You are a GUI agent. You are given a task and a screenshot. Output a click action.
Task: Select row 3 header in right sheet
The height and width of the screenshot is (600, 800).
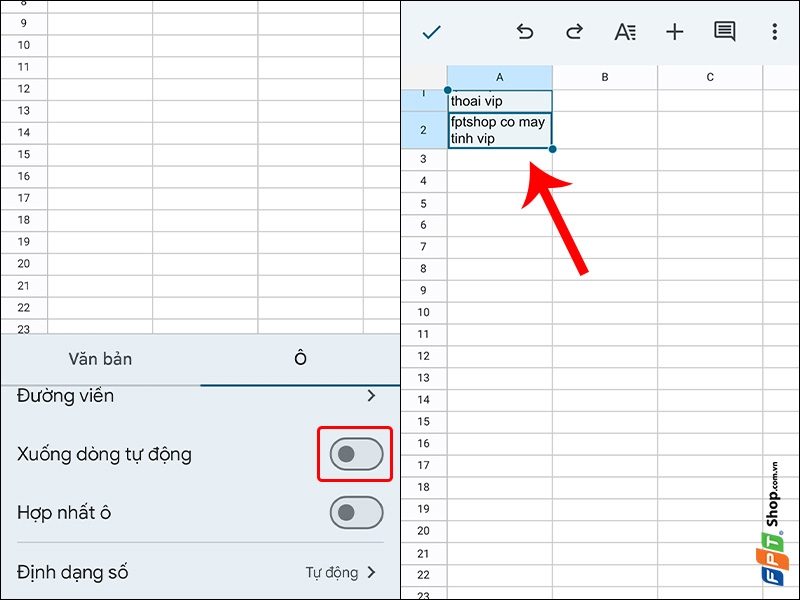[423, 159]
